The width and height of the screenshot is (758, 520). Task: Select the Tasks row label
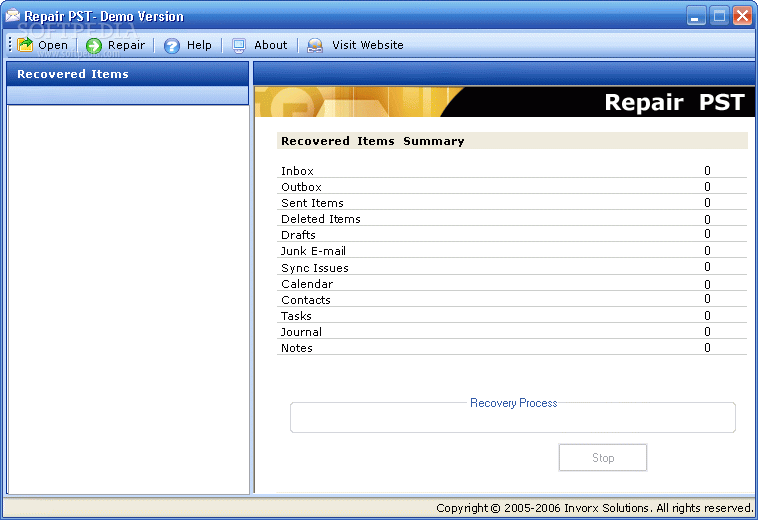296,316
